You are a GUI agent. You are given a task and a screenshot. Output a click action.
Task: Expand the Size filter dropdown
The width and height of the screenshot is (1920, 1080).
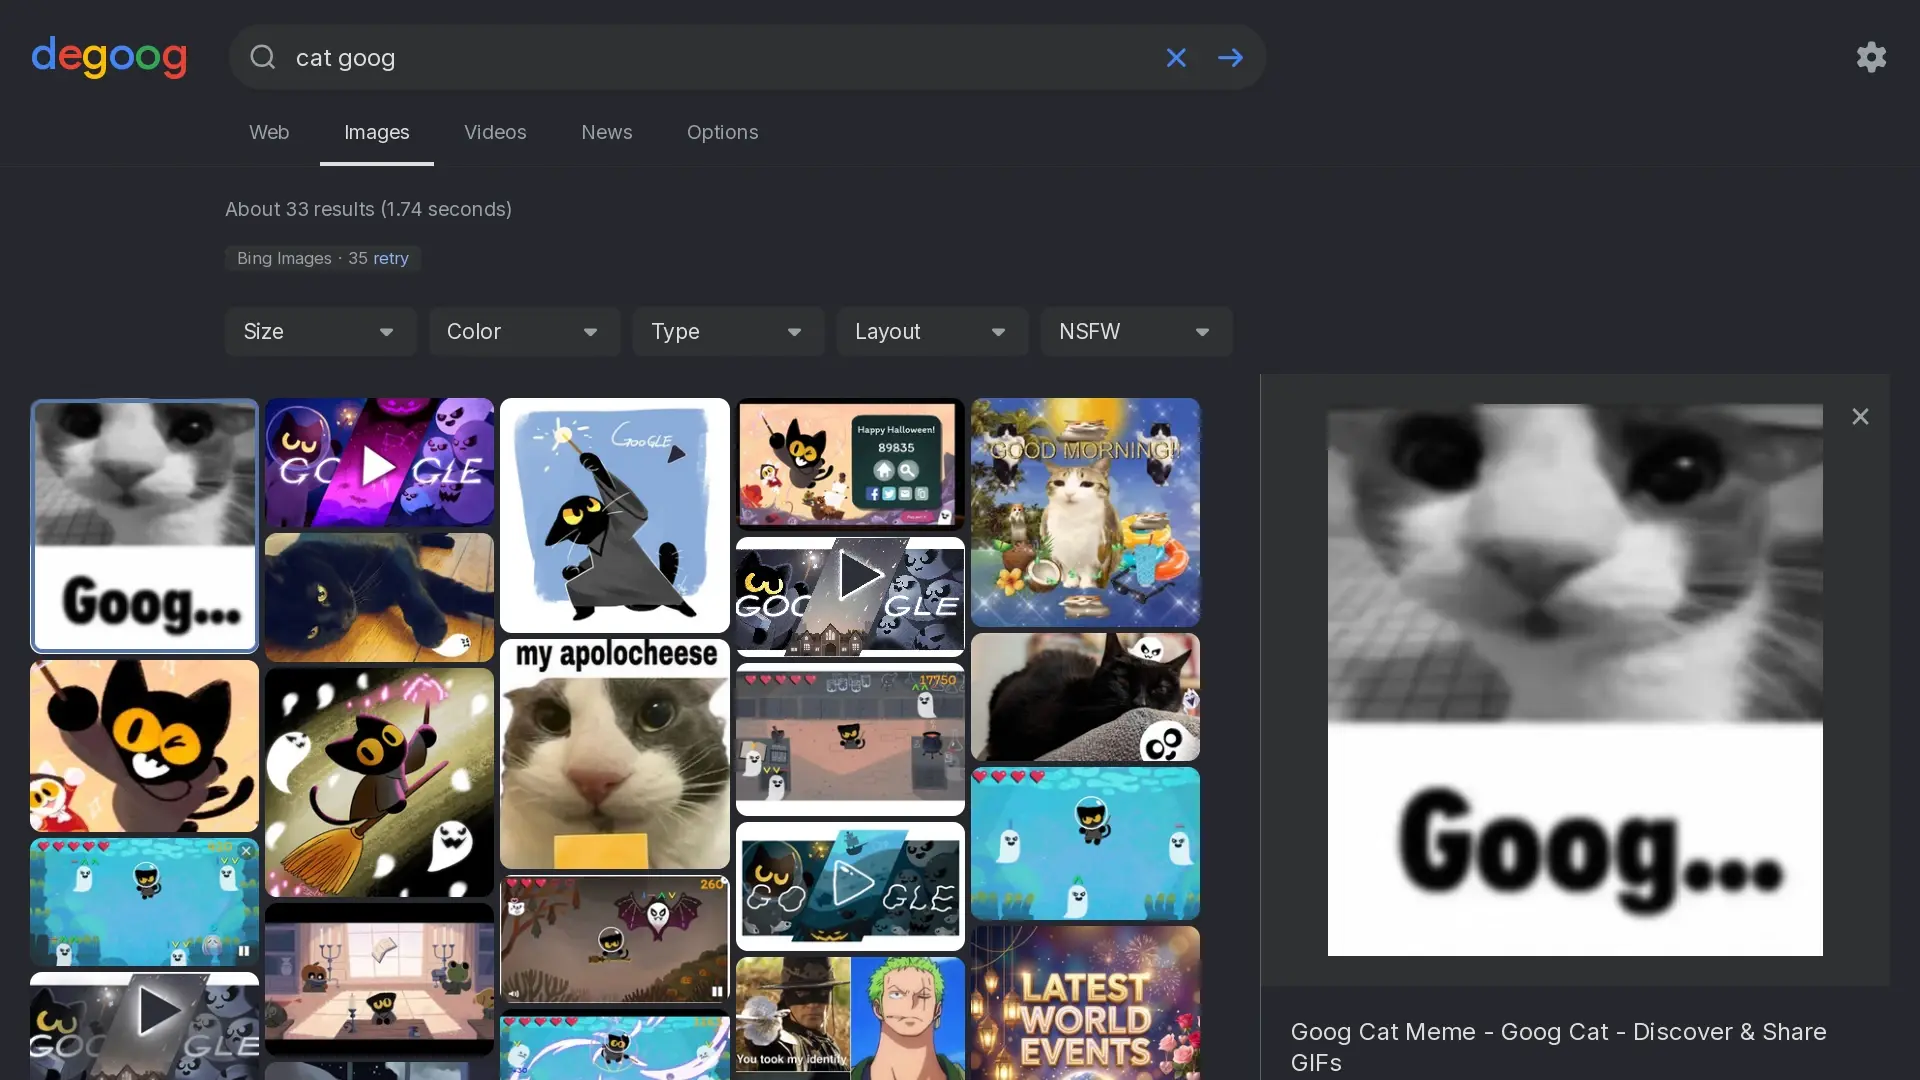pyautogui.click(x=320, y=331)
